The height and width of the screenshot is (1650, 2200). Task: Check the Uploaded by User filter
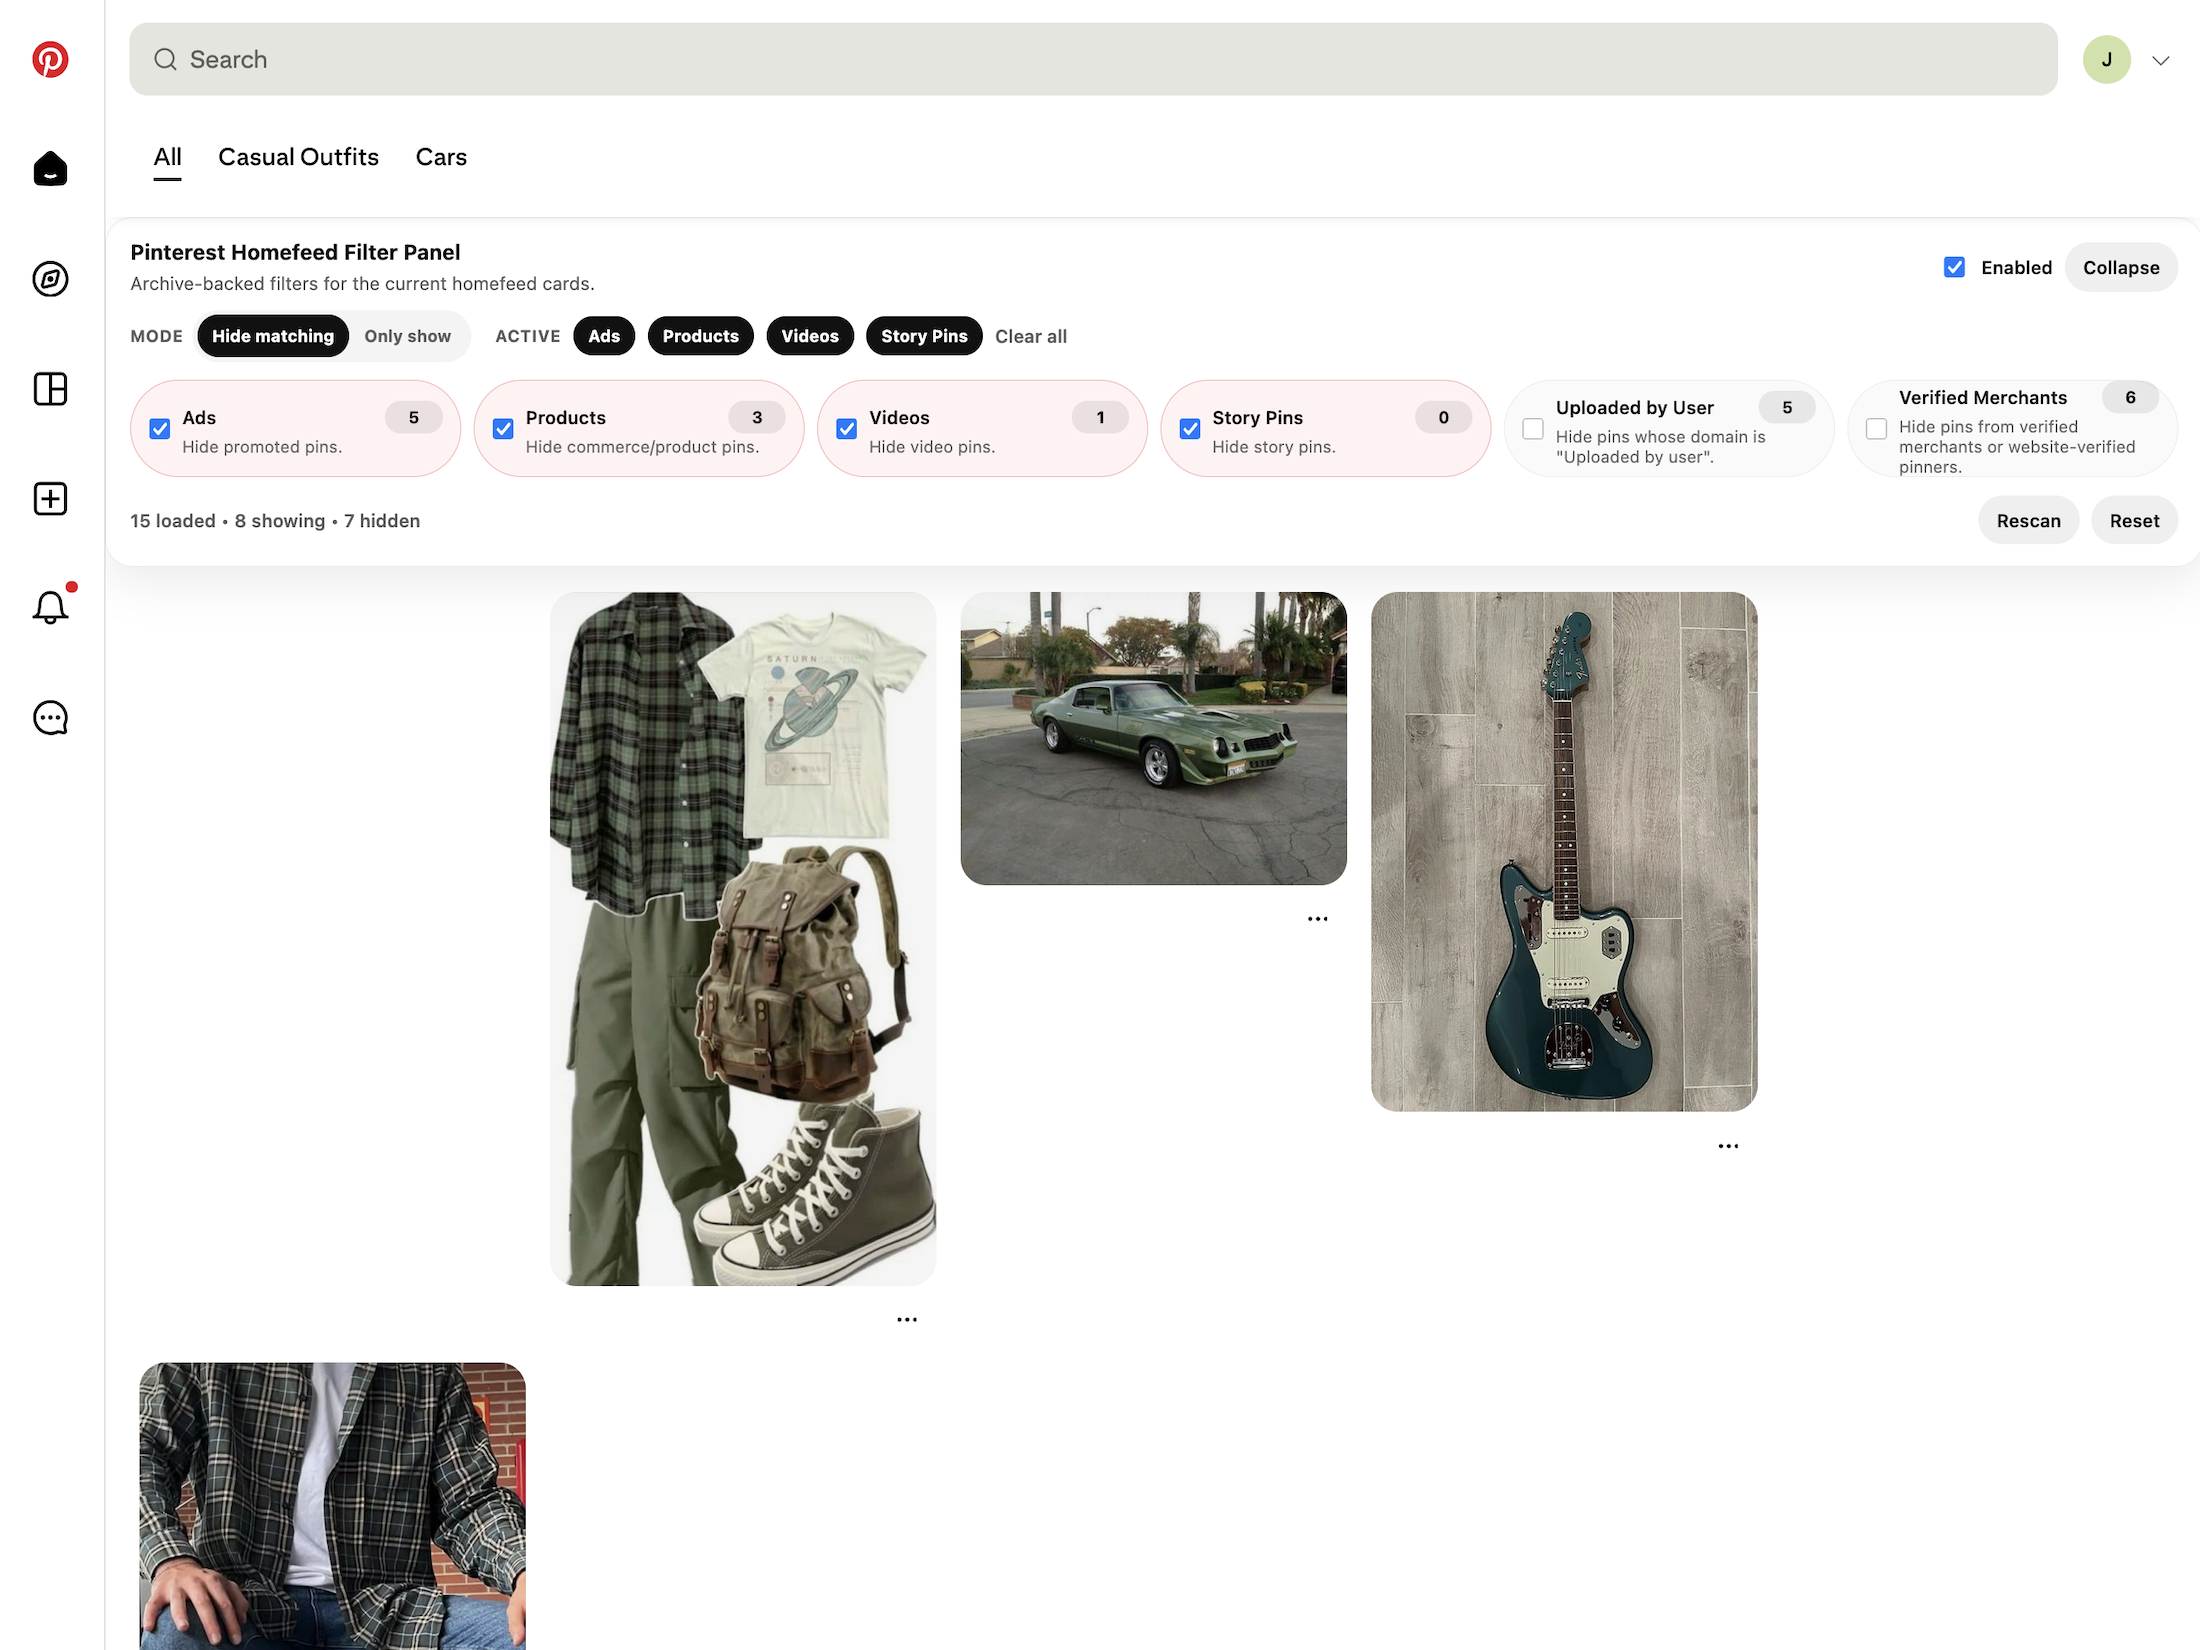[x=1532, y=429]
